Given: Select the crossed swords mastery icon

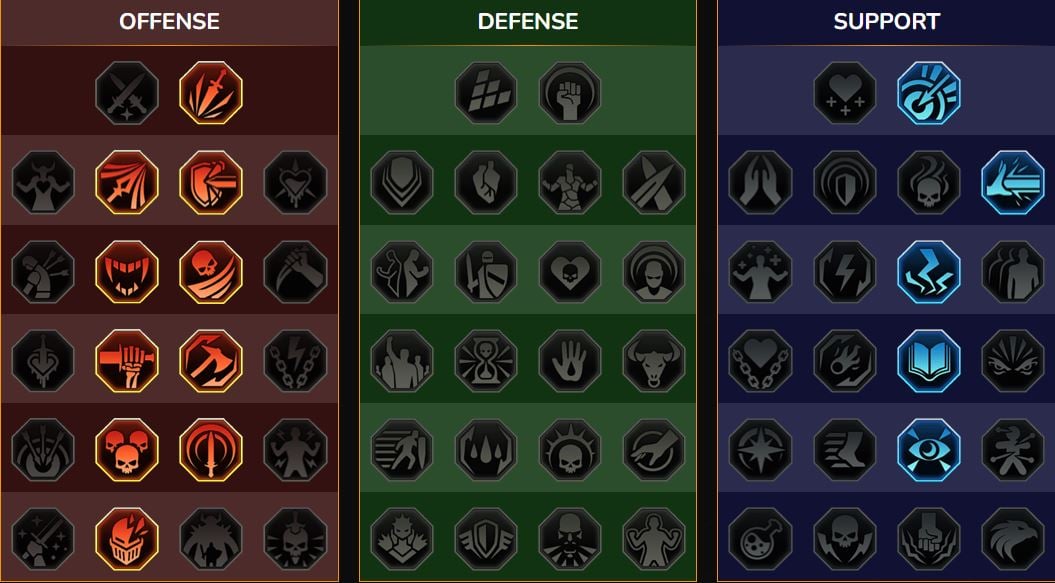Looking at the screenshot, I should click(x=126, y=93).
